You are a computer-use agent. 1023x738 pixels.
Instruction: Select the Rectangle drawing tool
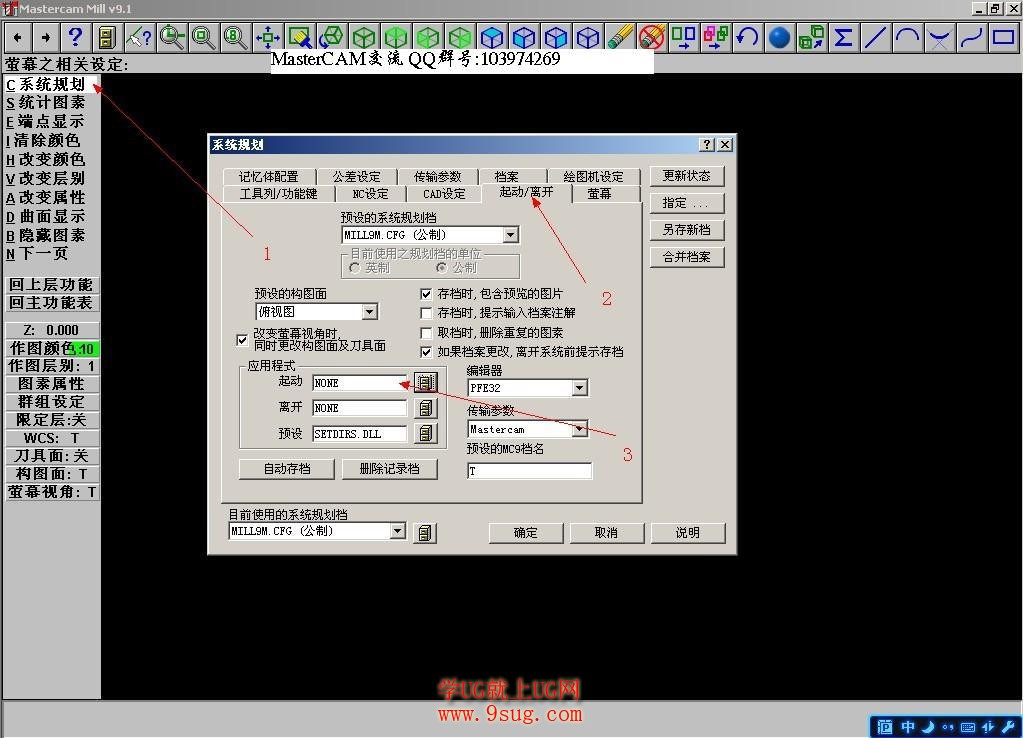[1003, 37]
